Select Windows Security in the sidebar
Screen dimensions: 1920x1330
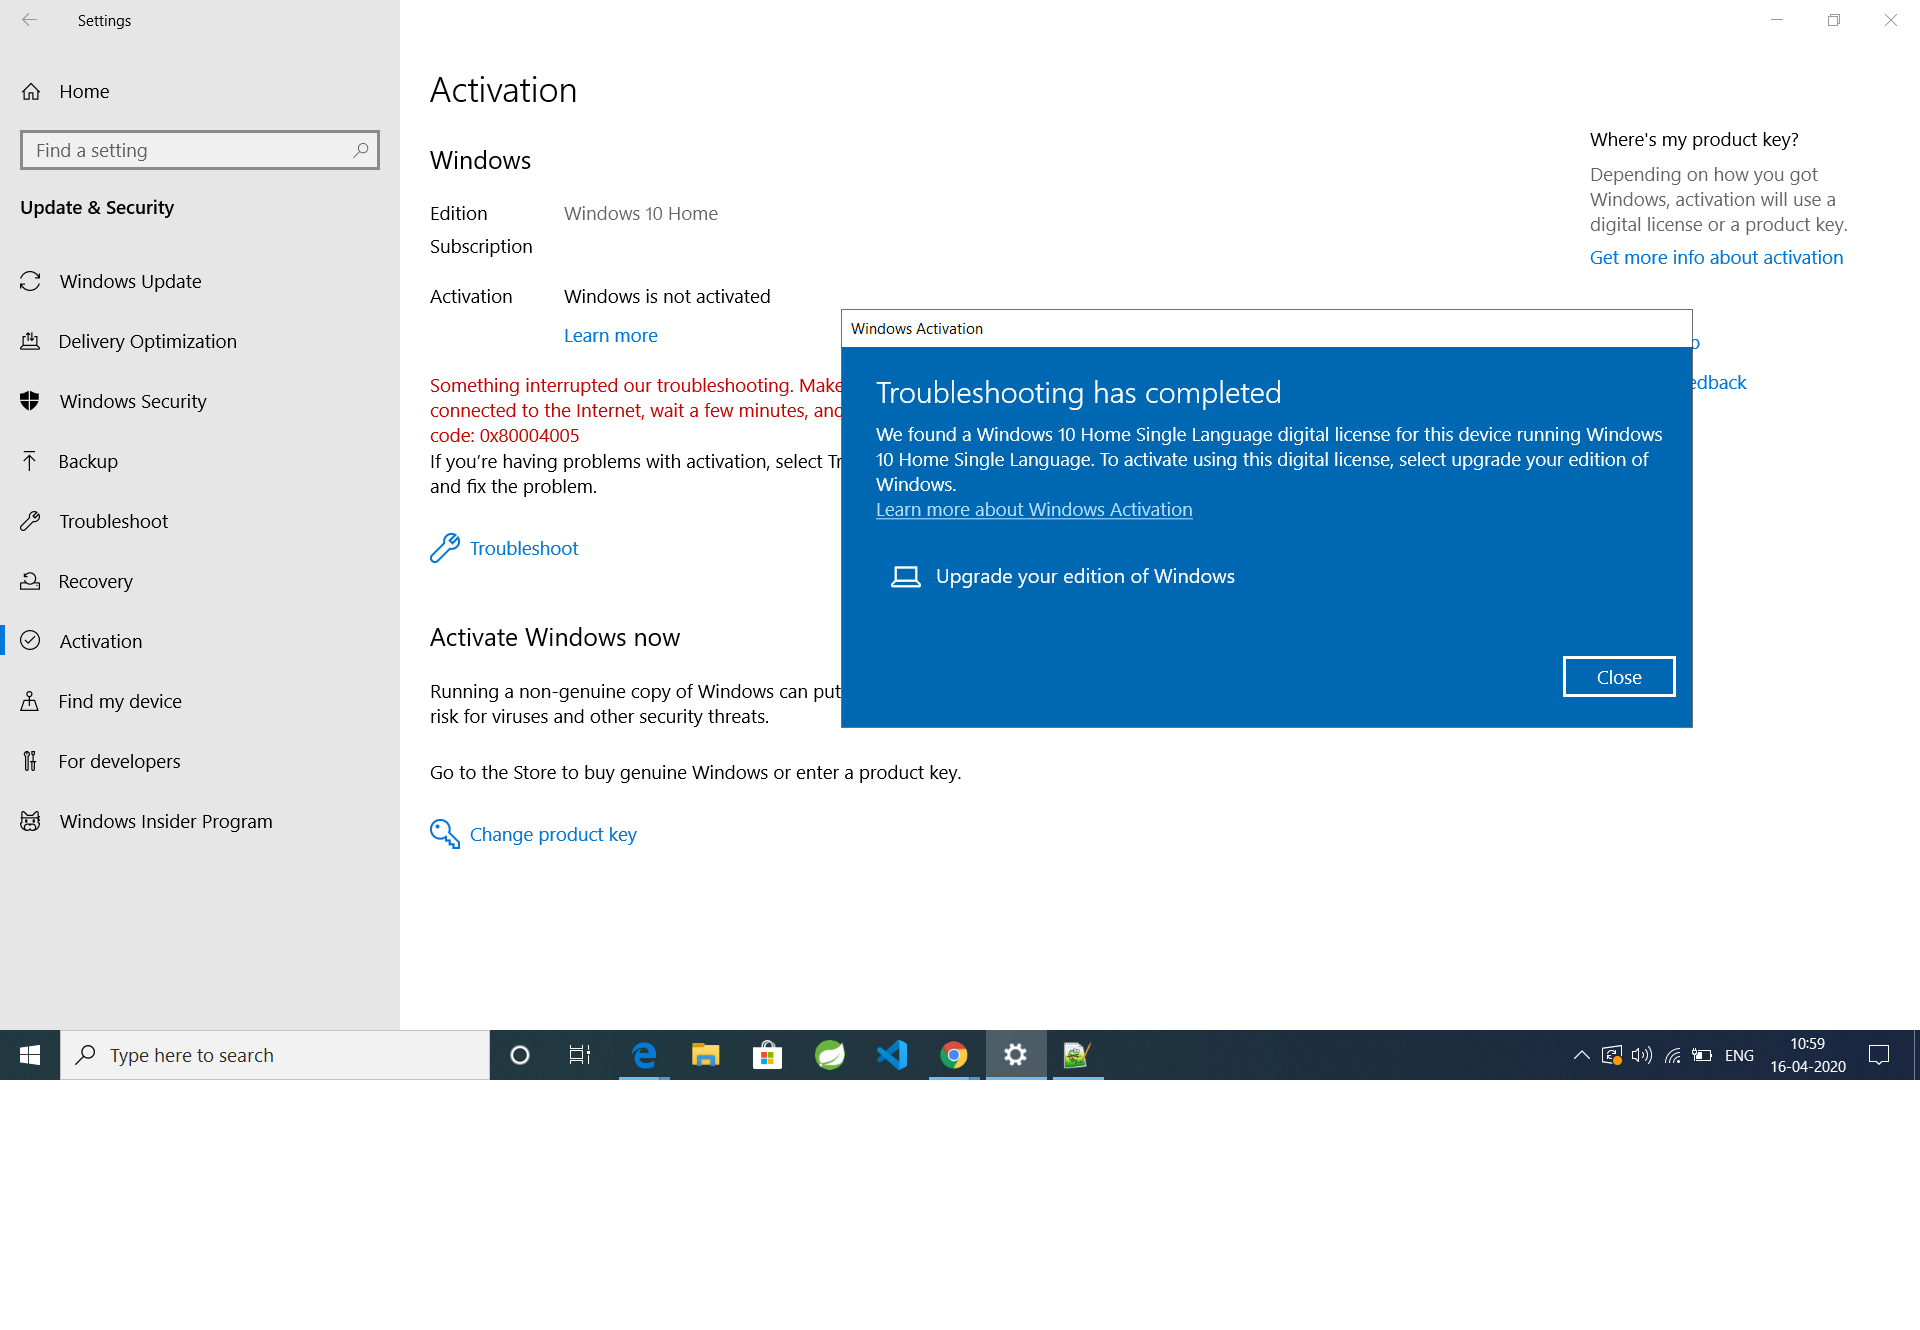[x=200, y=401]
